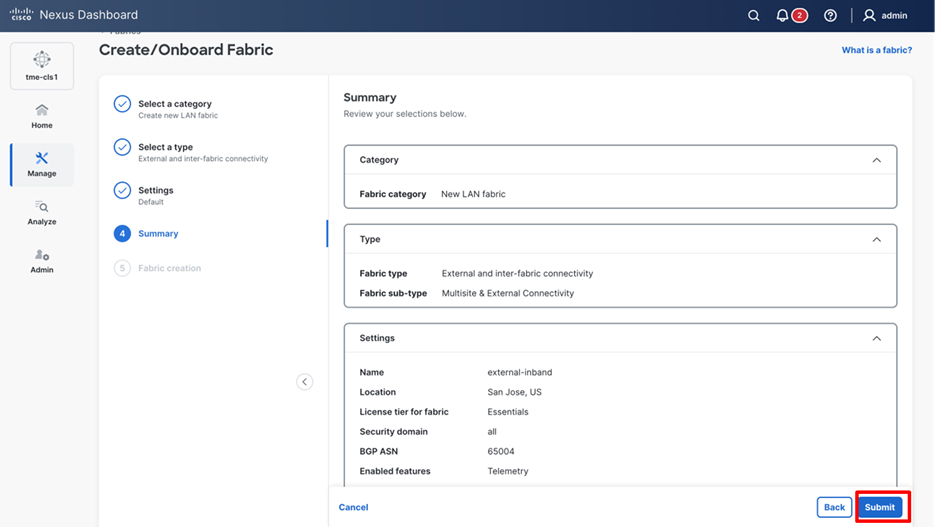This screenshot has width=936, height=527.
Task: Return to the Select a type step
Action: coord(165,147)
